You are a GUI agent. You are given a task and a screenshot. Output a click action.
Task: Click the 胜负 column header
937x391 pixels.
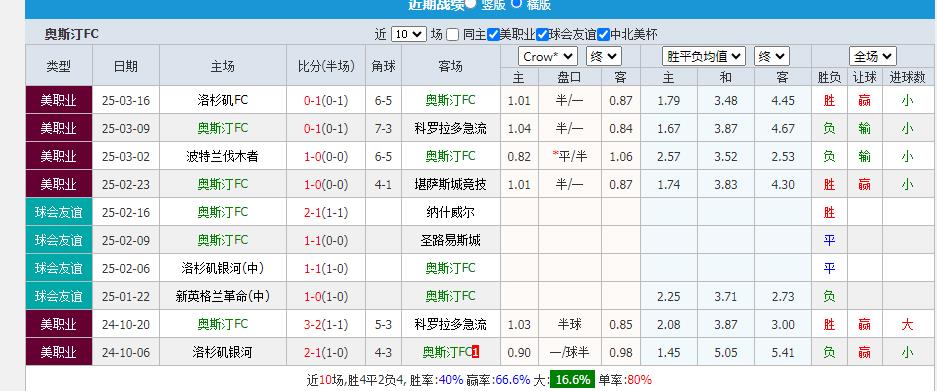pos(829,78)
